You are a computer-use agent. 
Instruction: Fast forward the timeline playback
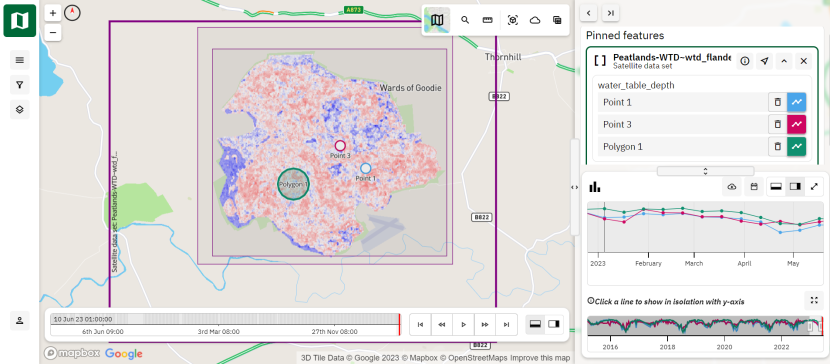point(485,324)
